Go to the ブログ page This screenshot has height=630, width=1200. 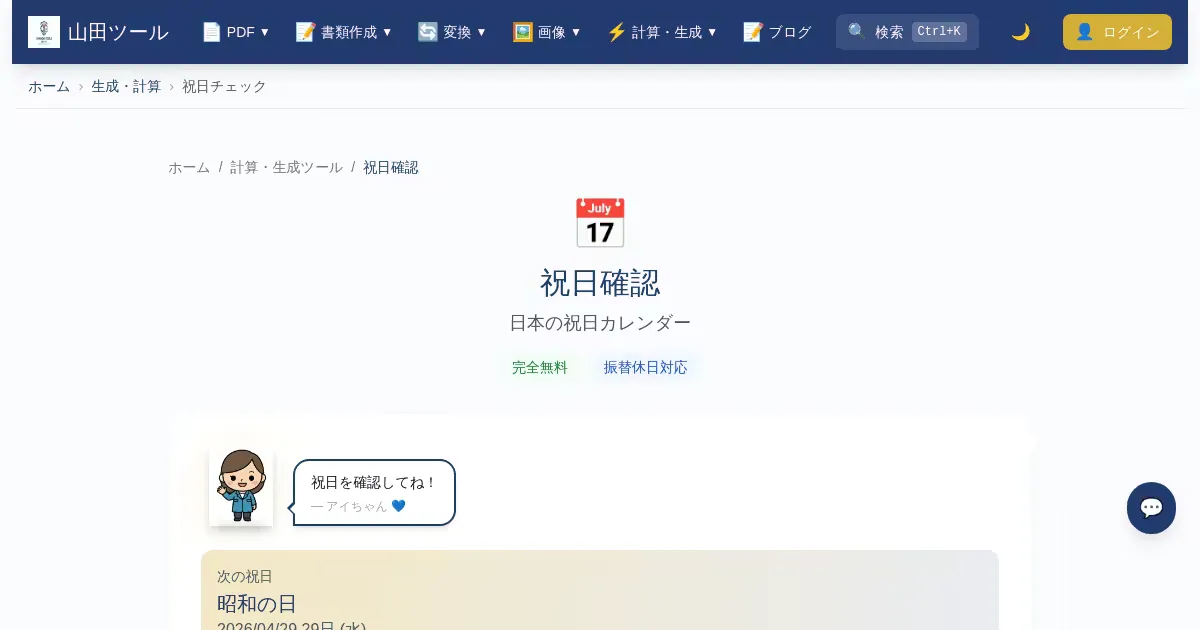(x=789, y=32)
